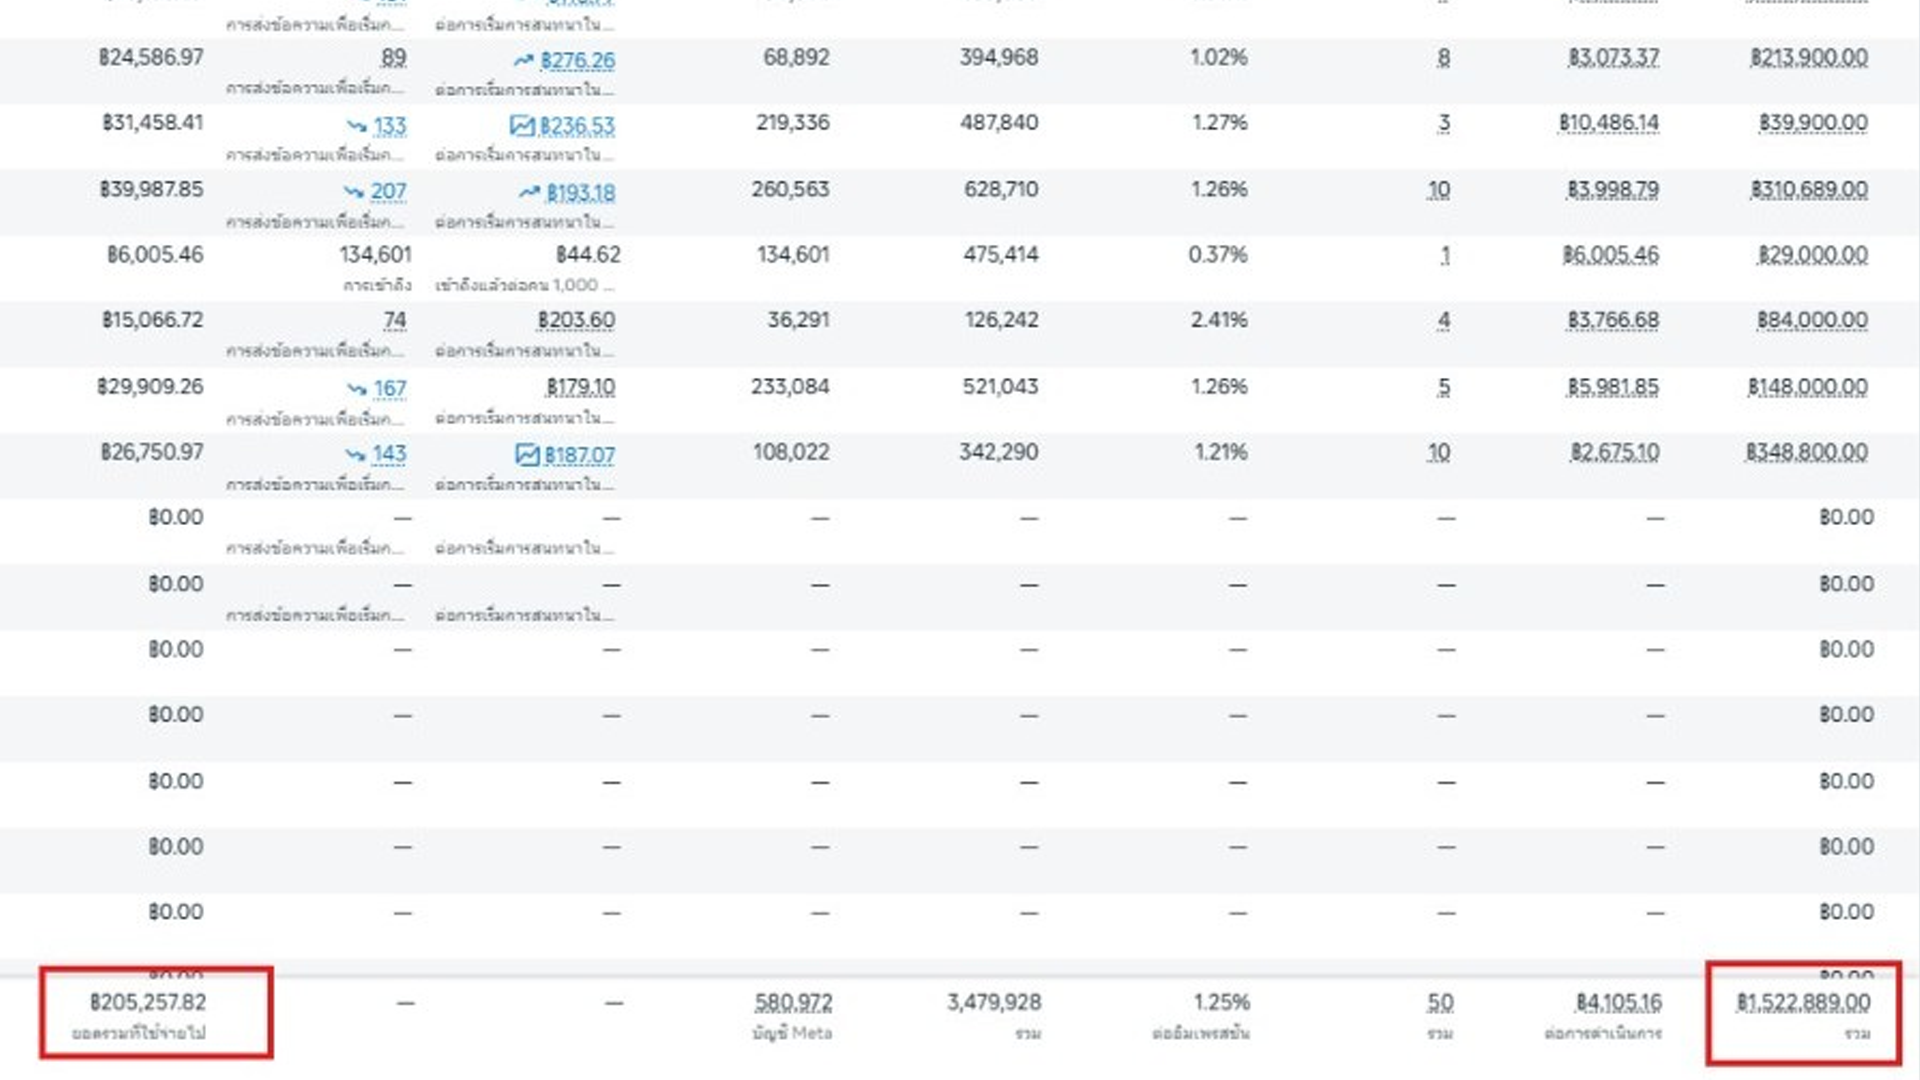Open the chart icon next to ฿187.07
Image resolution: width=1920 pixels, height=1080 pixels.
[x=527, y=455]
